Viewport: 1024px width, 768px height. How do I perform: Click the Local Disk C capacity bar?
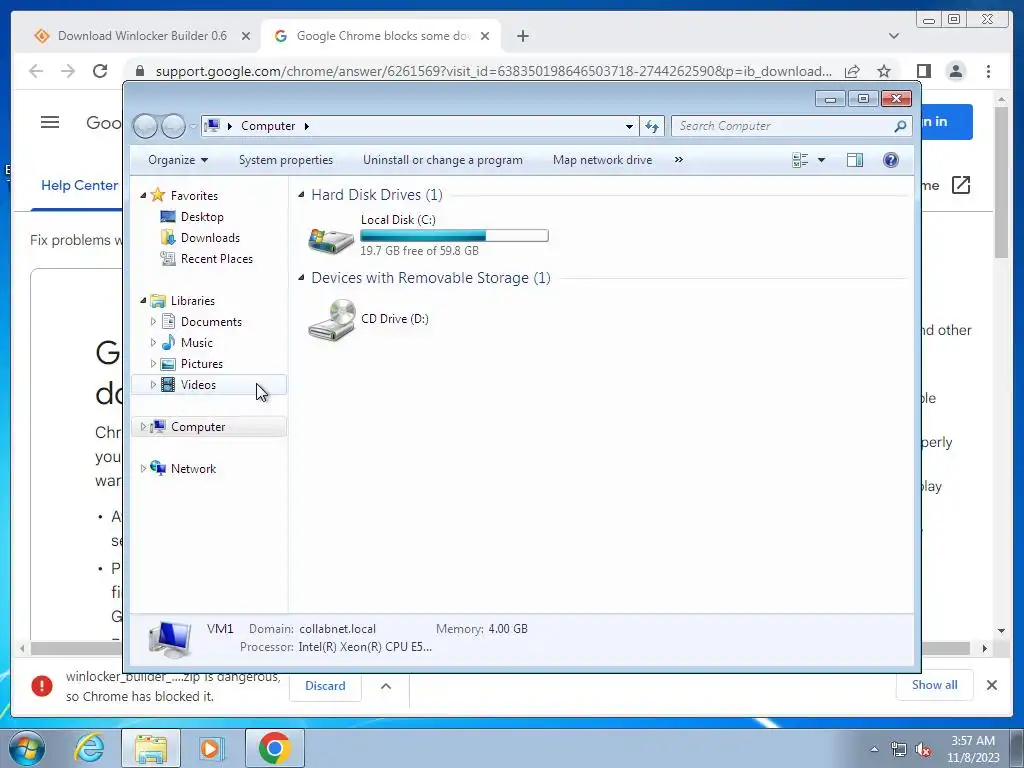tap(454, 236)
